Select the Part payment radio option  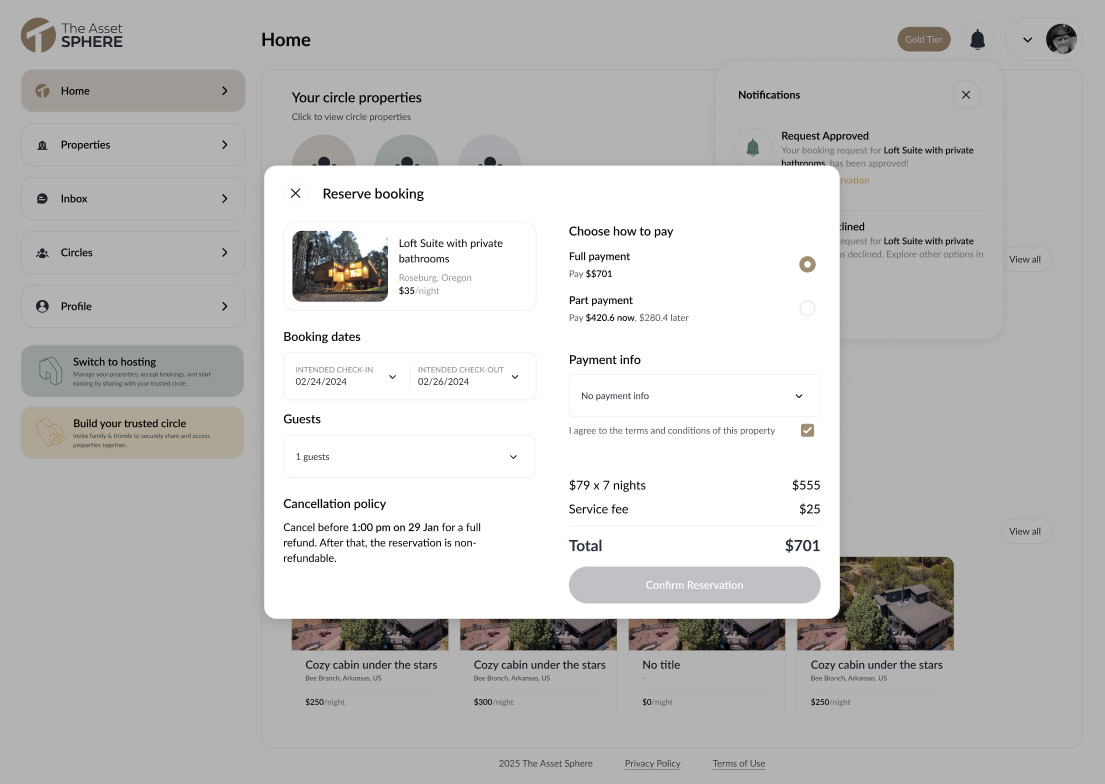point(807,309)
